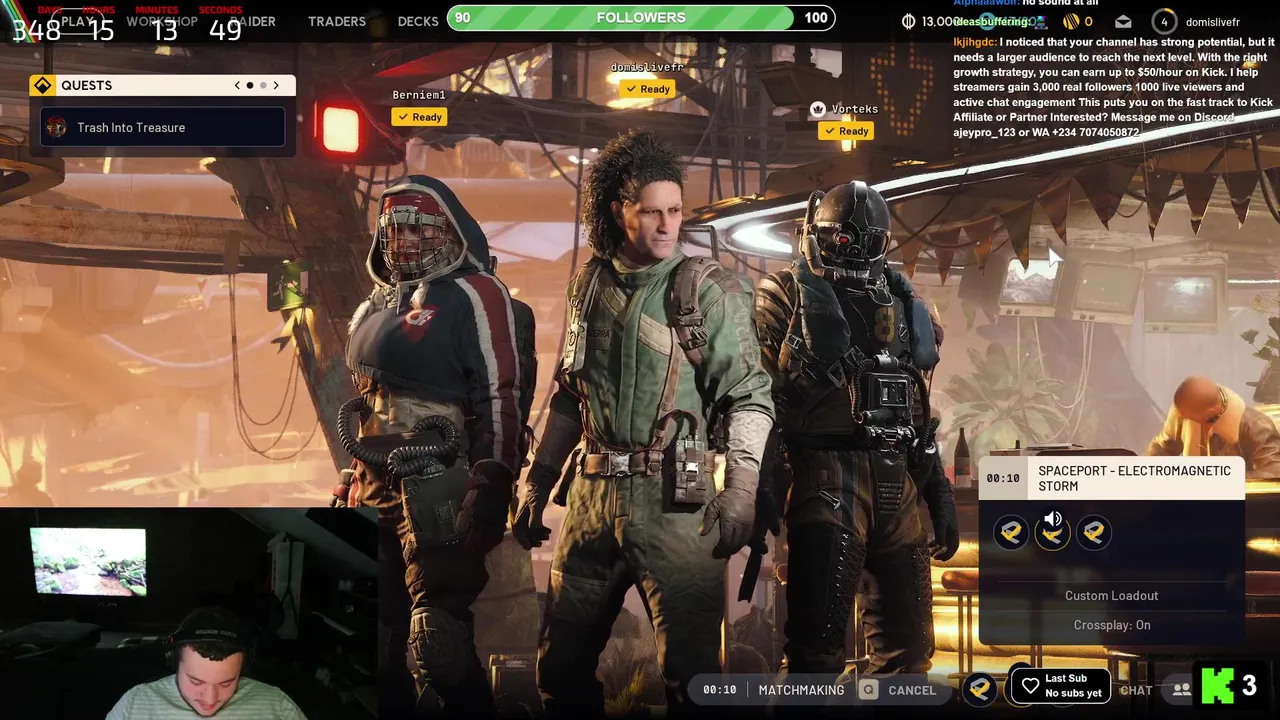Click the striped gold token icon
The width and height of the screenshot is (1280, 720).
(x=1071, y=21)
